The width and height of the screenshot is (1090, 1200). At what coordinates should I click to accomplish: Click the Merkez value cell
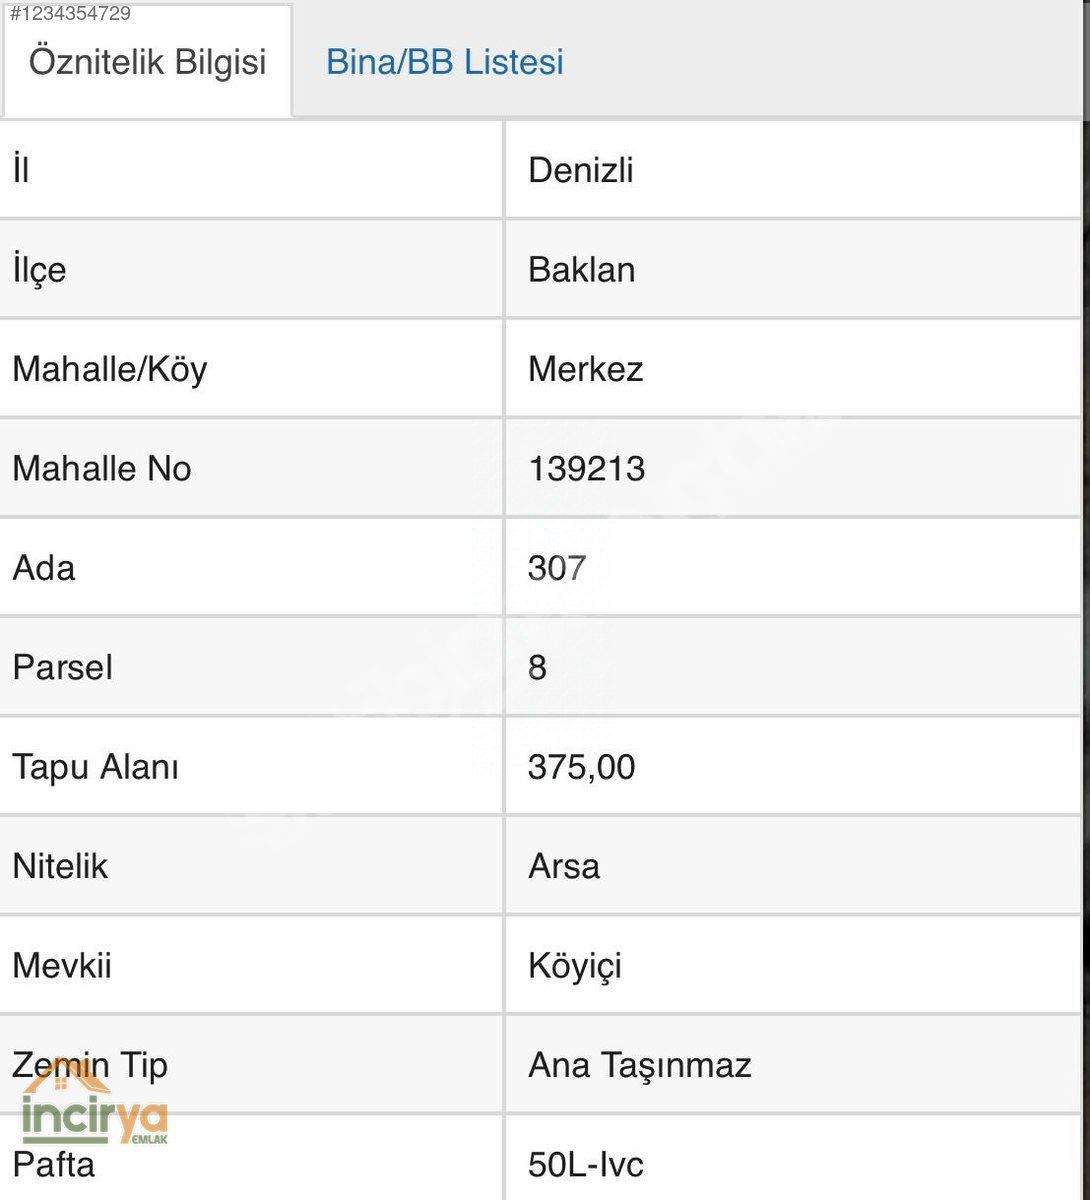point(793,369)
